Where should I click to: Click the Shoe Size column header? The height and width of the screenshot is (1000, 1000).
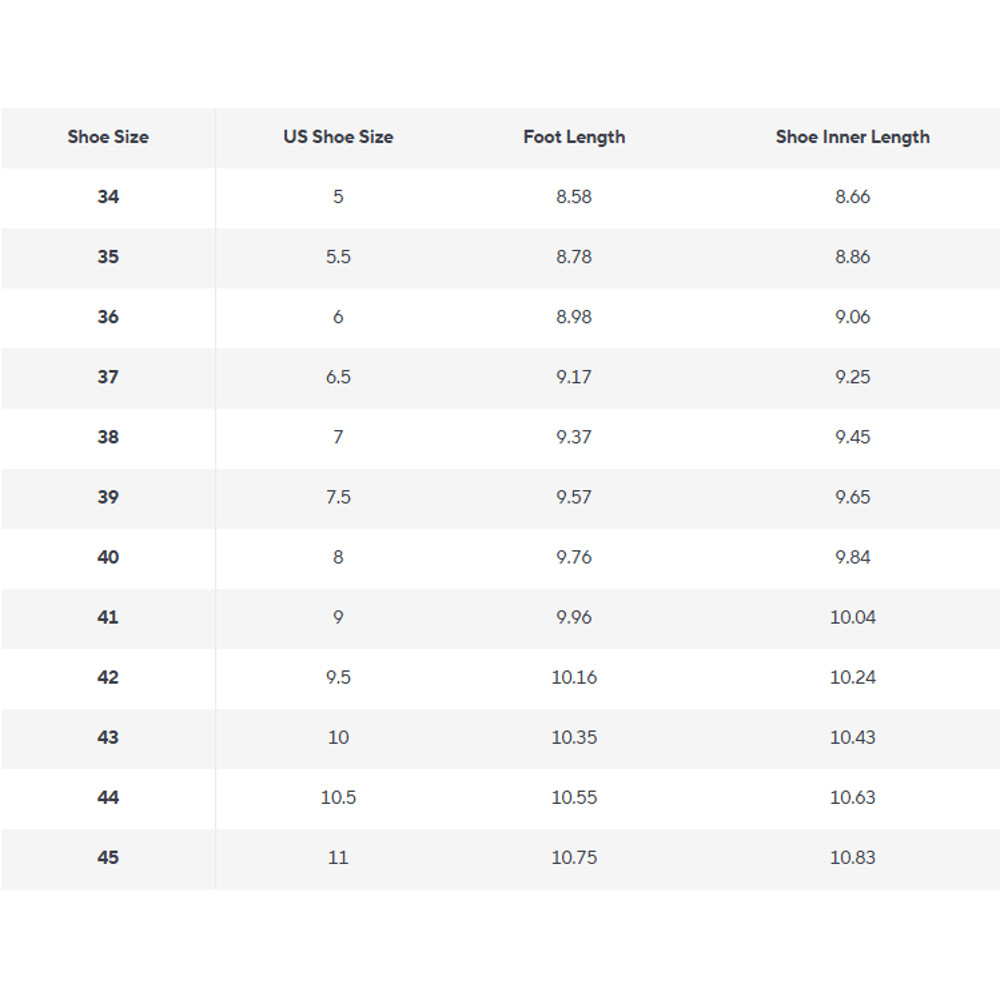(x=108, y=137)
